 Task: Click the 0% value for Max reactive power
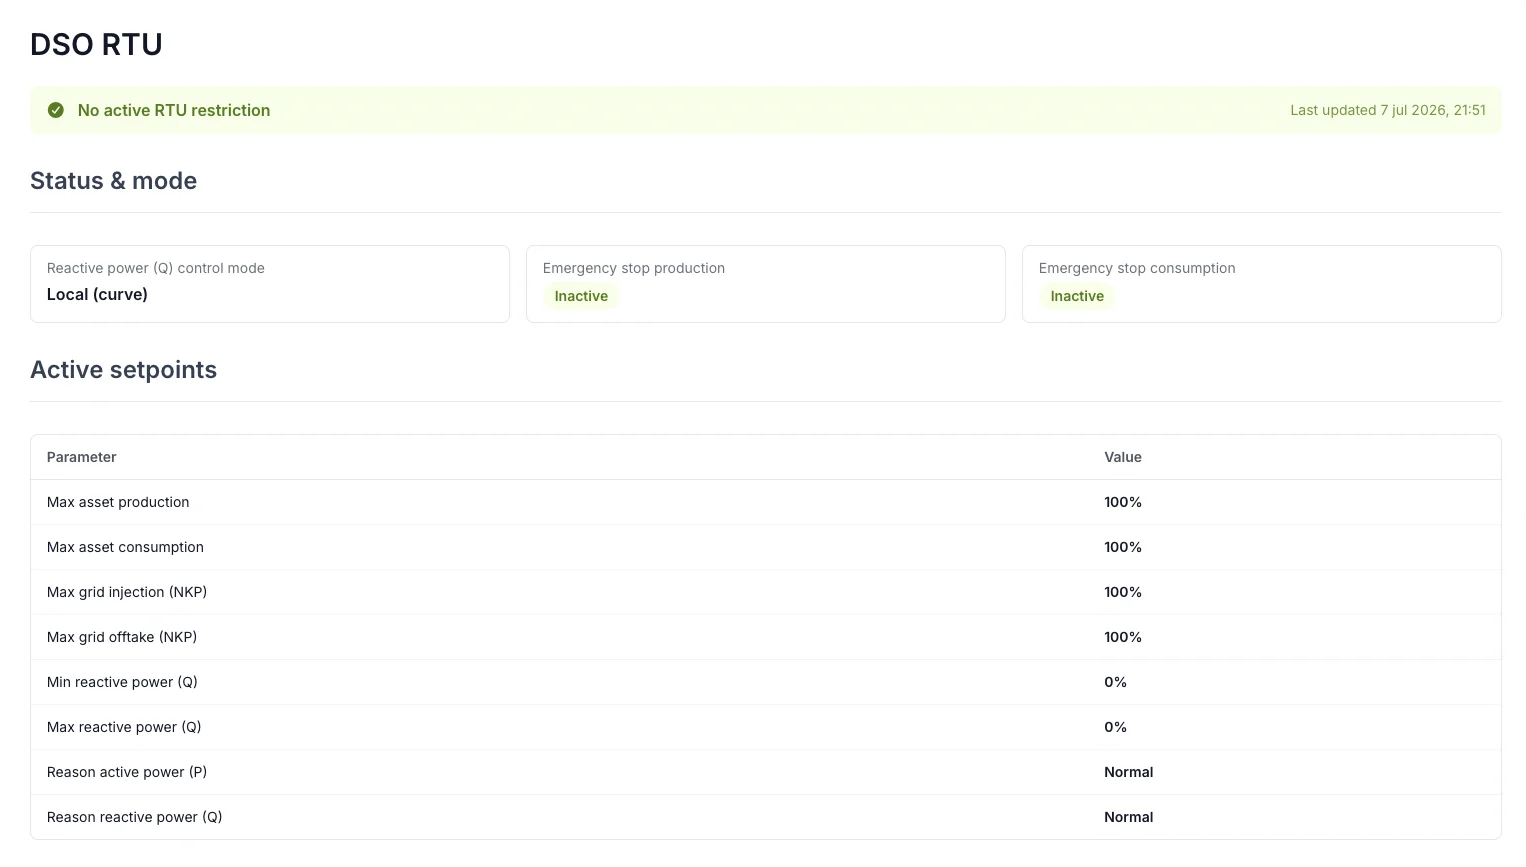1115,727
